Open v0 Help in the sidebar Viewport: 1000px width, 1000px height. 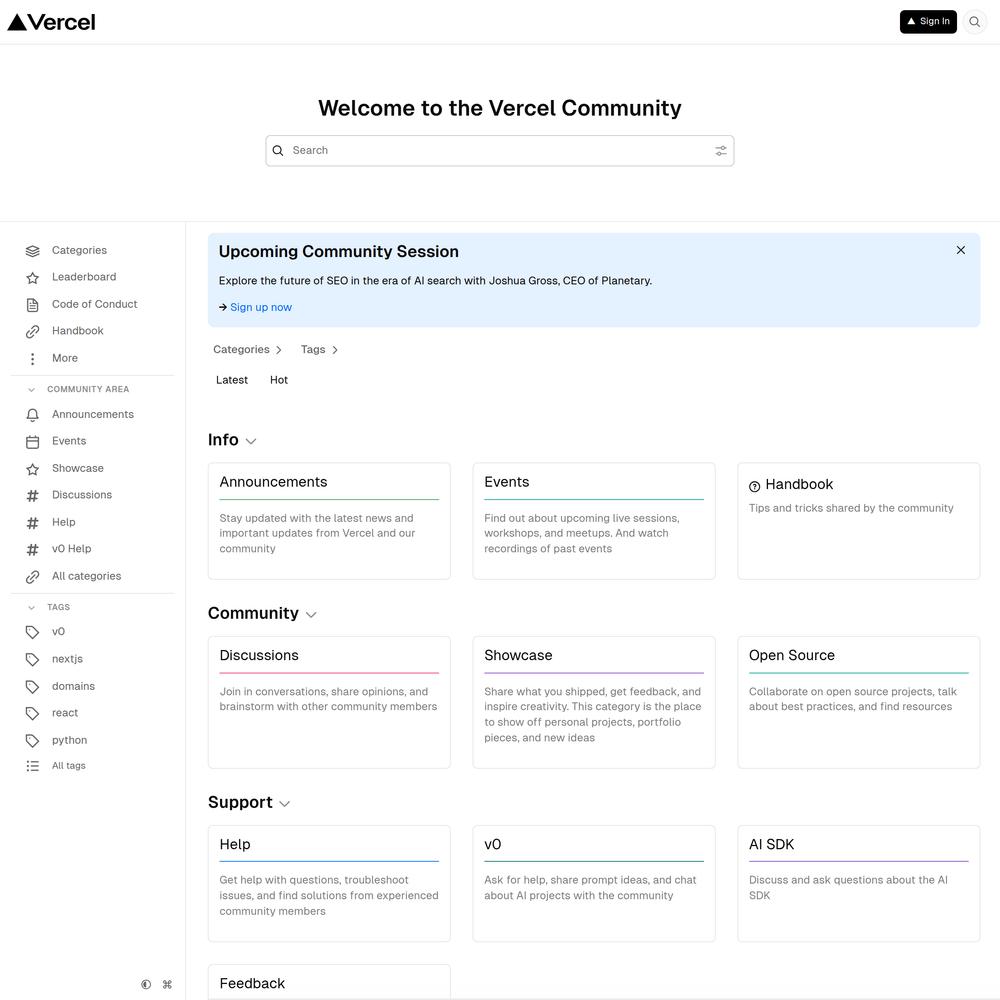point(71,548)
